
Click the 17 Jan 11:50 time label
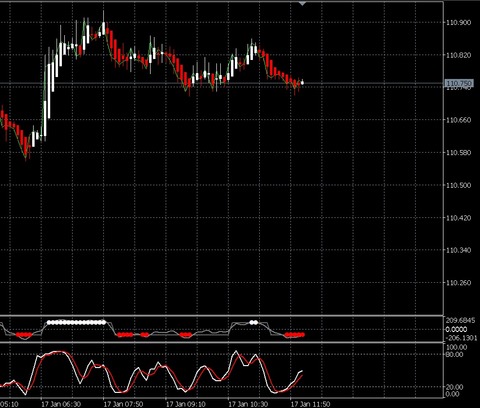click(311, 404)
